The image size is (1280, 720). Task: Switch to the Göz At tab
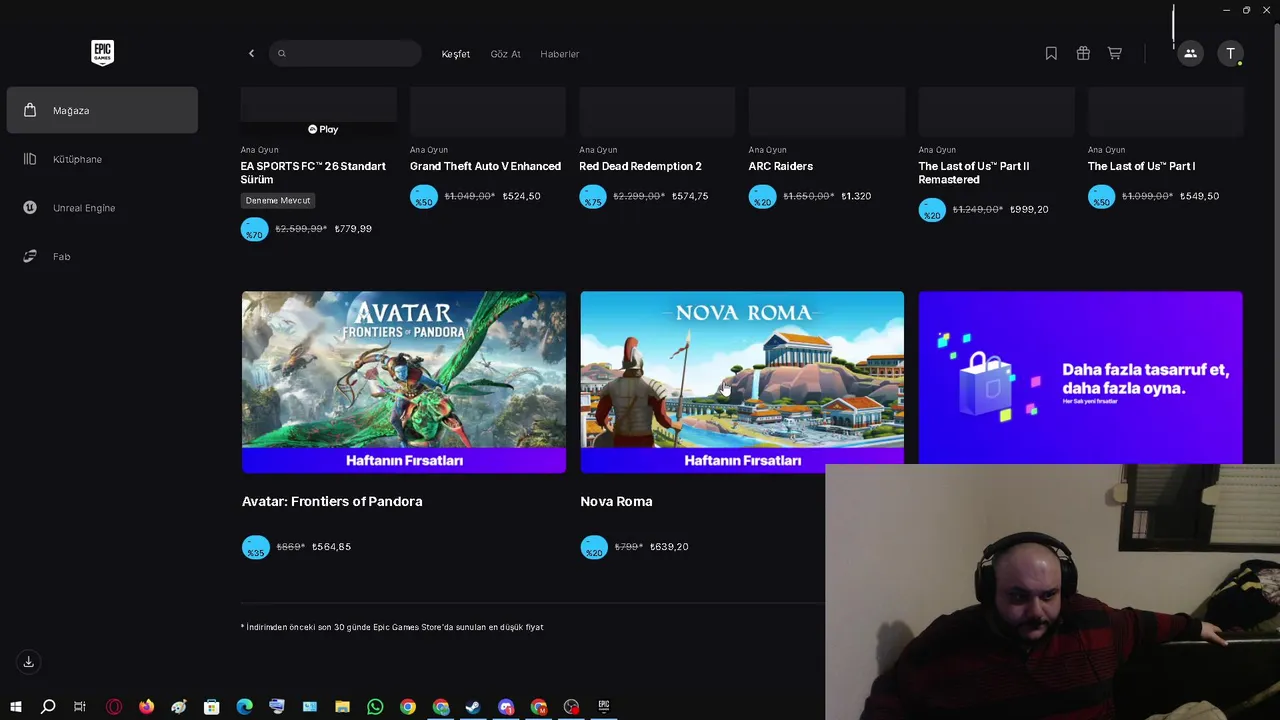505,54
